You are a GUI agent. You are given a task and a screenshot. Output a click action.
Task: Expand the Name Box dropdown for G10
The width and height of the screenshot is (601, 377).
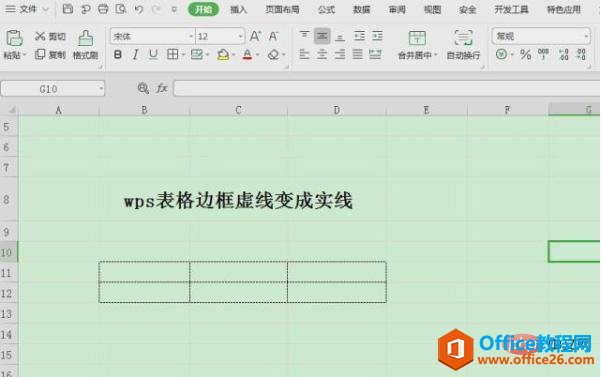click(x=101, y=89)
